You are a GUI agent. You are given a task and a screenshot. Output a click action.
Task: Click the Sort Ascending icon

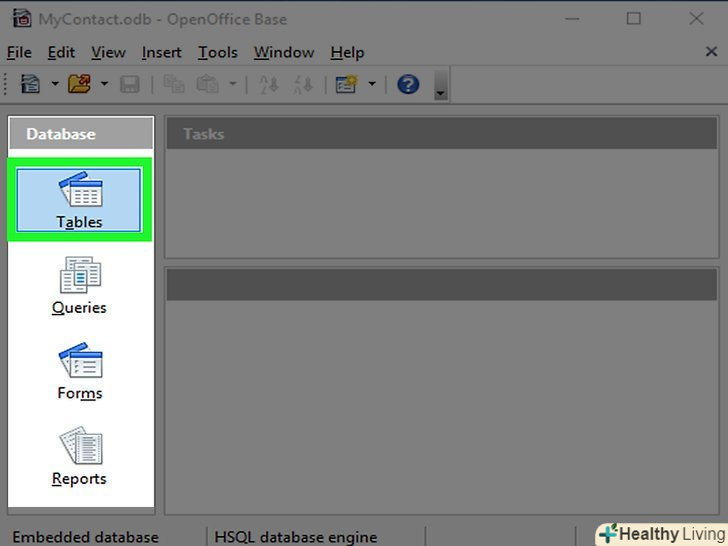point(269,84)
